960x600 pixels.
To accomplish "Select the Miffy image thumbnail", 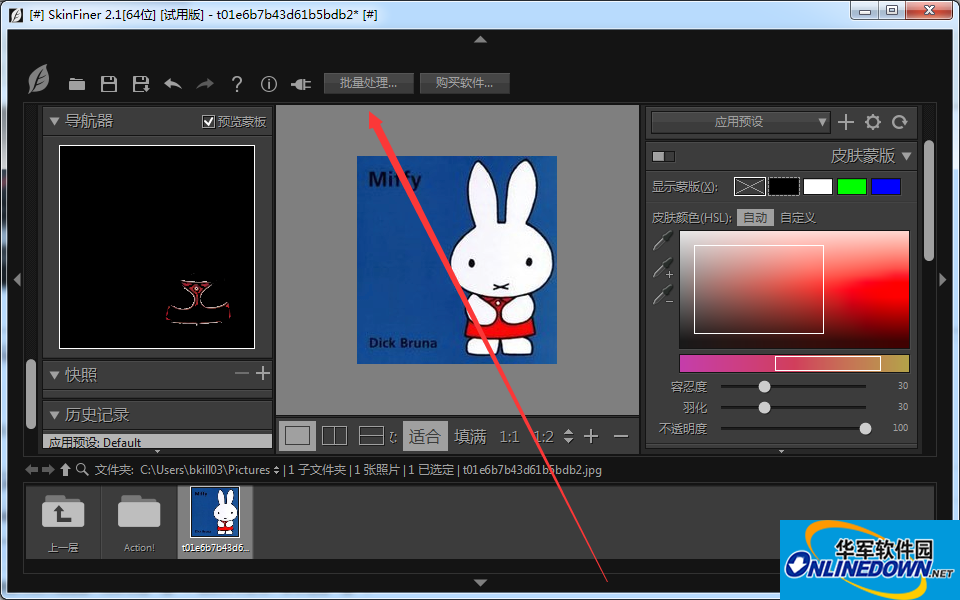I will point(215,522).
